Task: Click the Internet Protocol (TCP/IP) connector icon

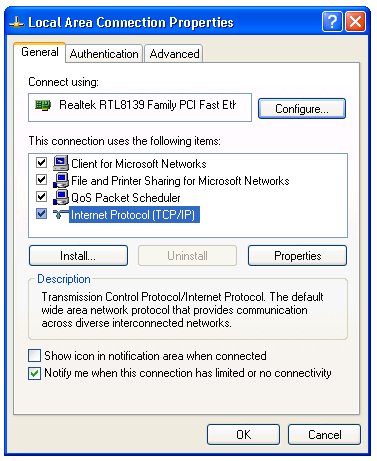Action: (61, 214)
